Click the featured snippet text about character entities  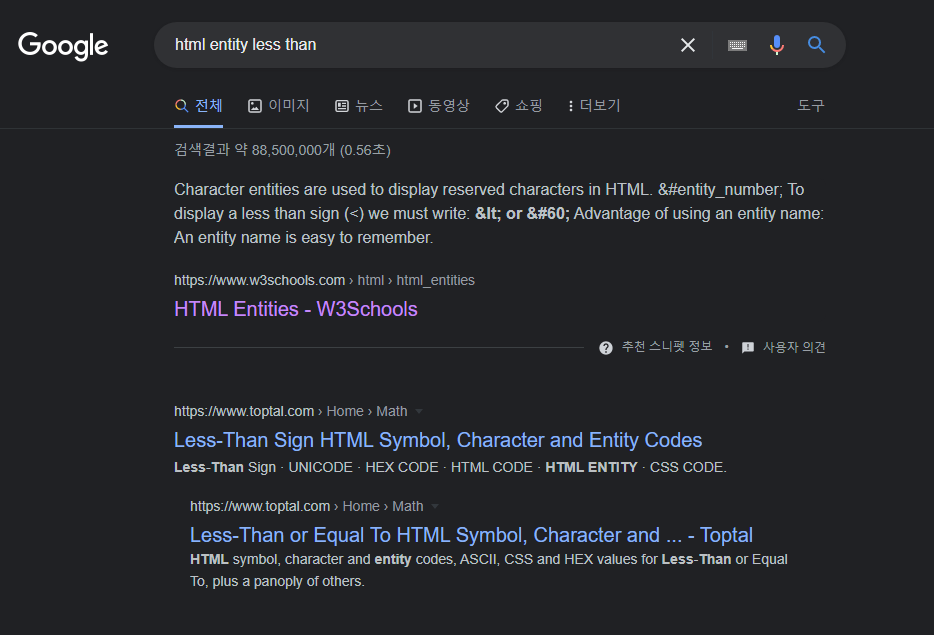[499, 213]
